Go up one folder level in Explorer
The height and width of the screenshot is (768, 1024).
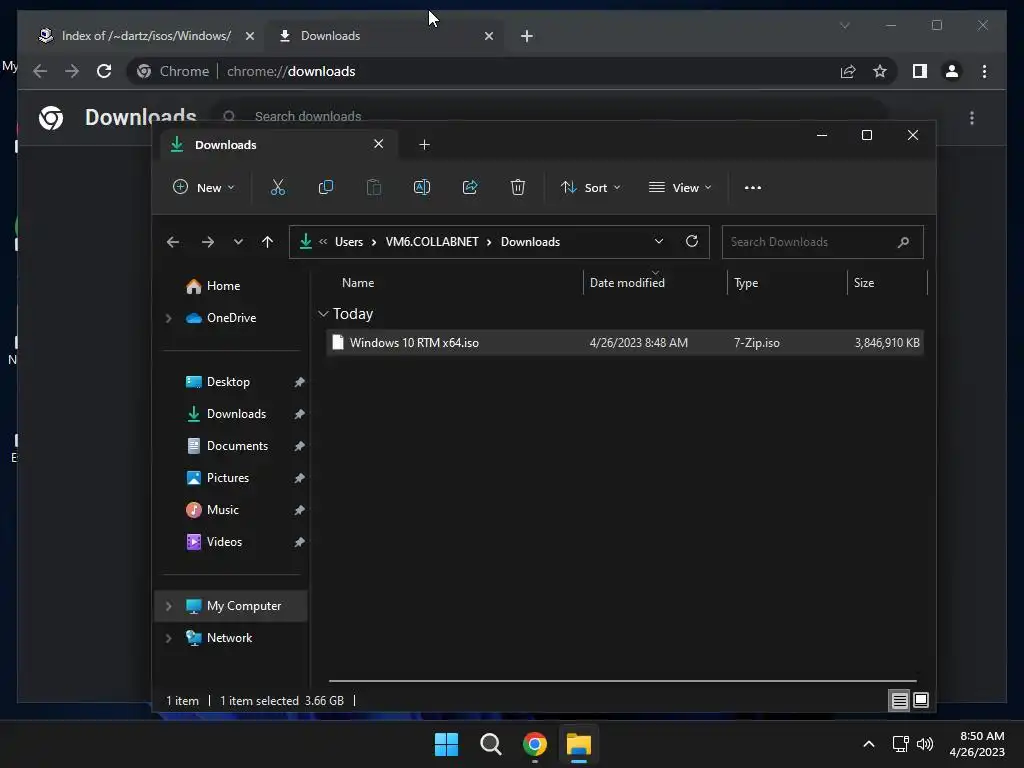[x=267, y=242]
